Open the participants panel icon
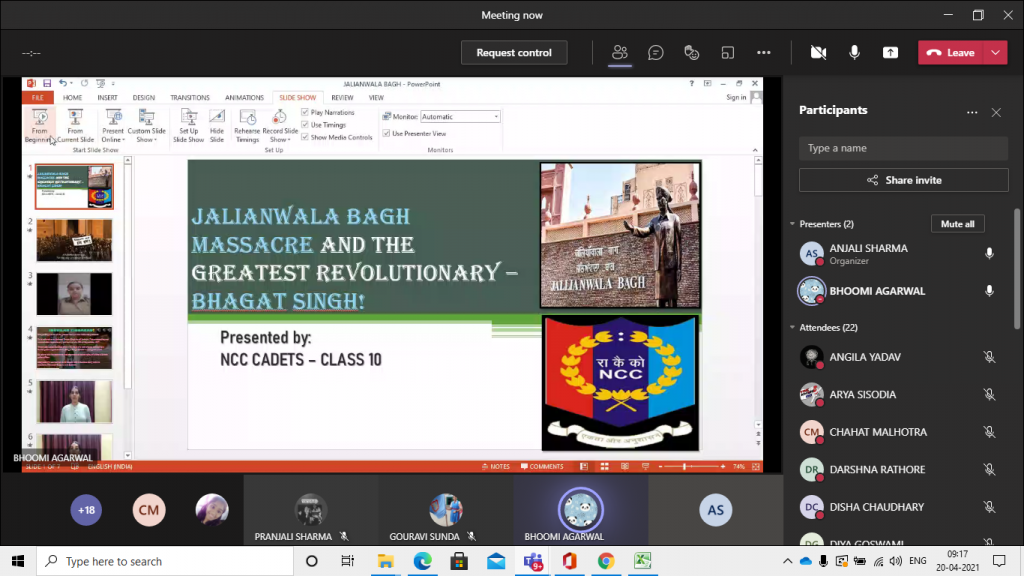Screen dimensions: 1024x576 (620, 53)
